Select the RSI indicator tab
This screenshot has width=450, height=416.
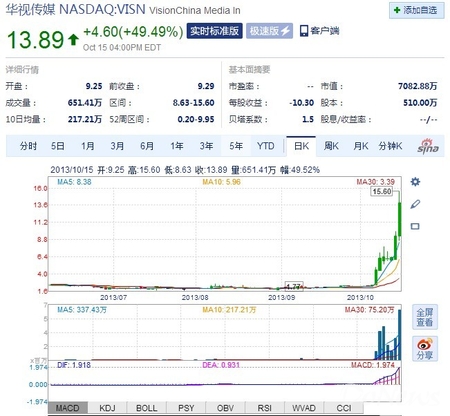[x=265, y=408]
